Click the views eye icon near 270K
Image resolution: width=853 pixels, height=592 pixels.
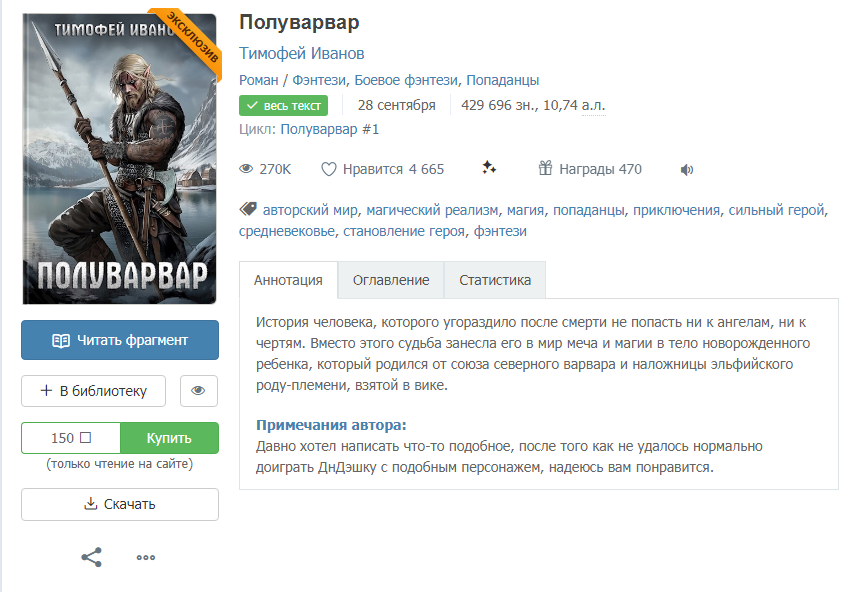[x=246, y=169]
